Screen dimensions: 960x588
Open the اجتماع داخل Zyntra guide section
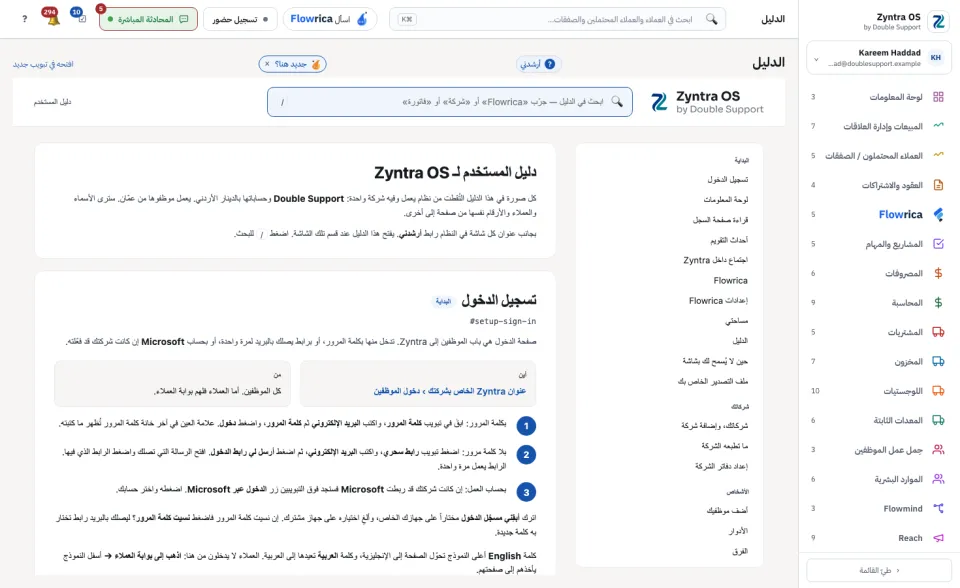[x=715, y=260]
